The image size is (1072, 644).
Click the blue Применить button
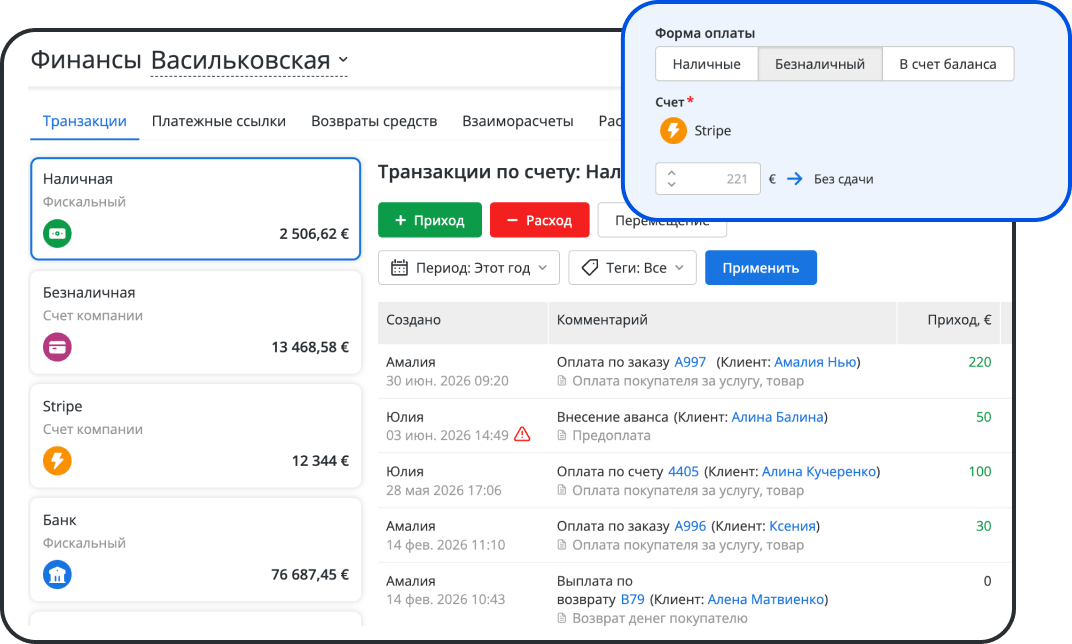(761, 268)
